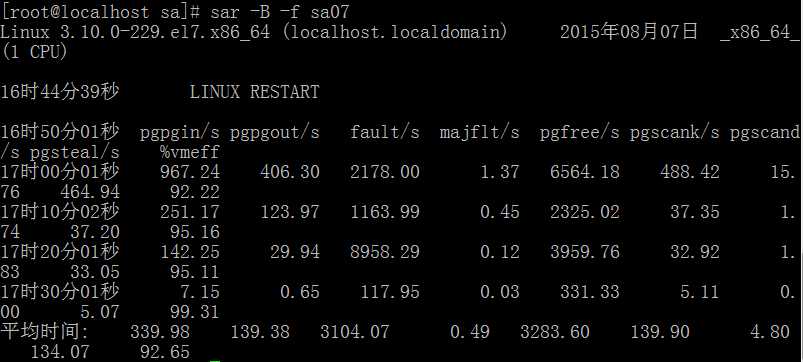The image size is (803, 362).
Task: Click the pgsteal value '37.20'
Action: coord(95,232)
